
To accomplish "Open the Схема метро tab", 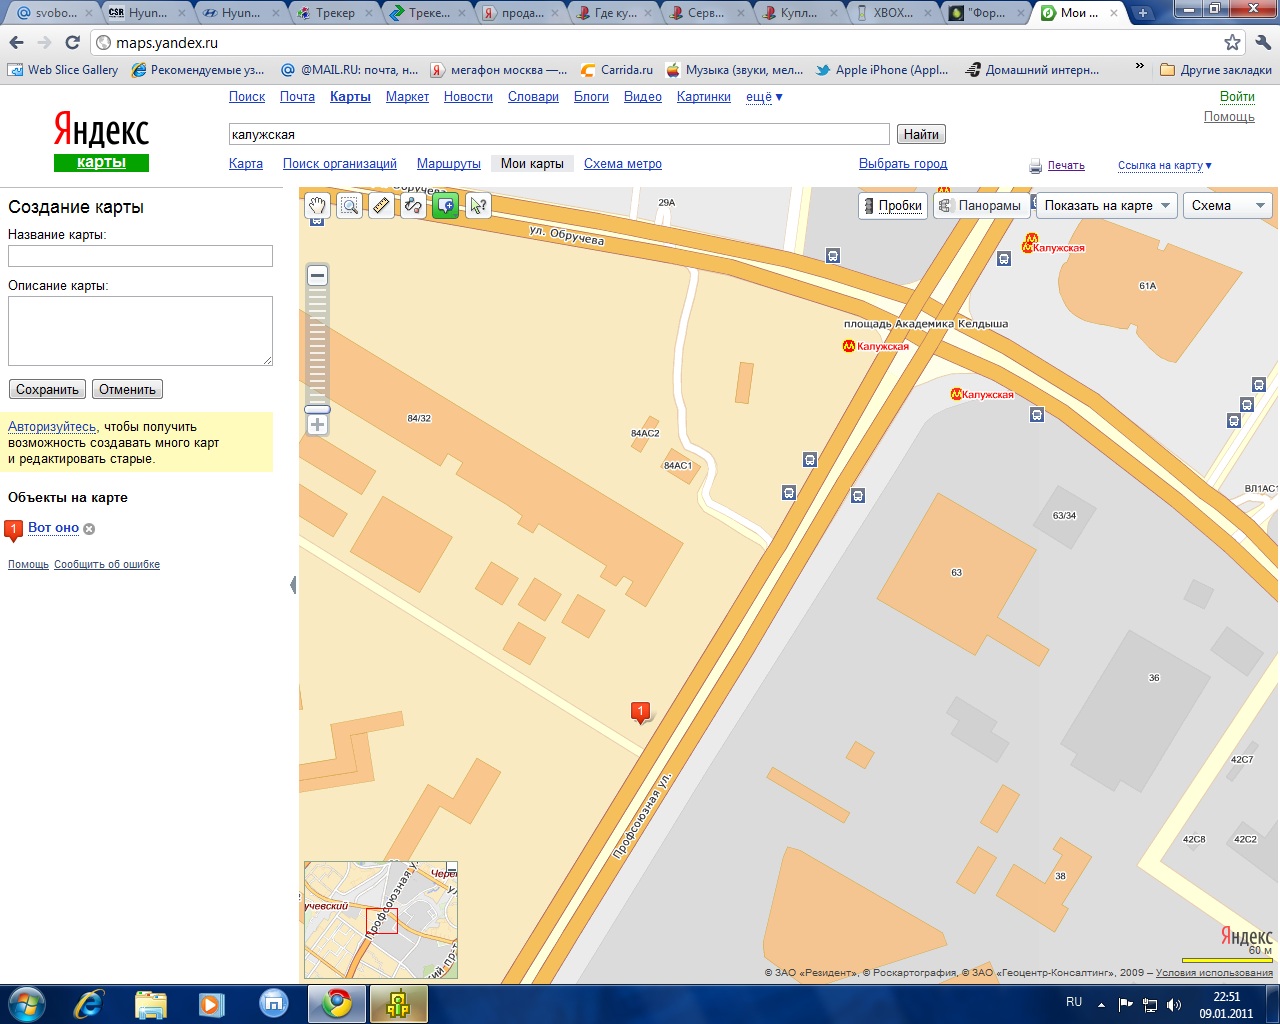I will 622,164.
